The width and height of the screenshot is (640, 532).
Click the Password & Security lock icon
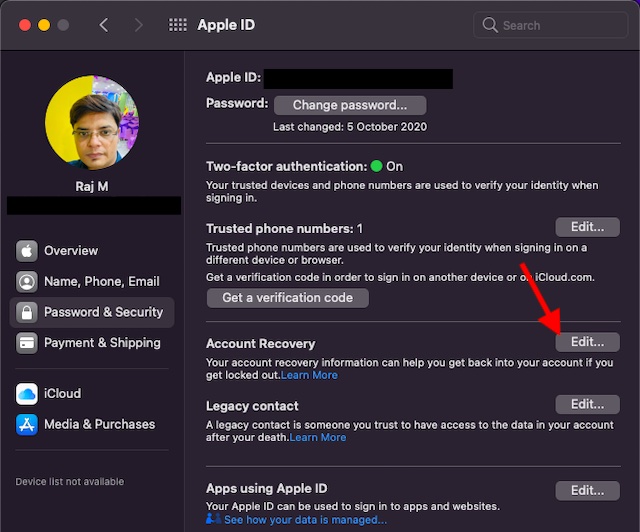tap(27, 312)
